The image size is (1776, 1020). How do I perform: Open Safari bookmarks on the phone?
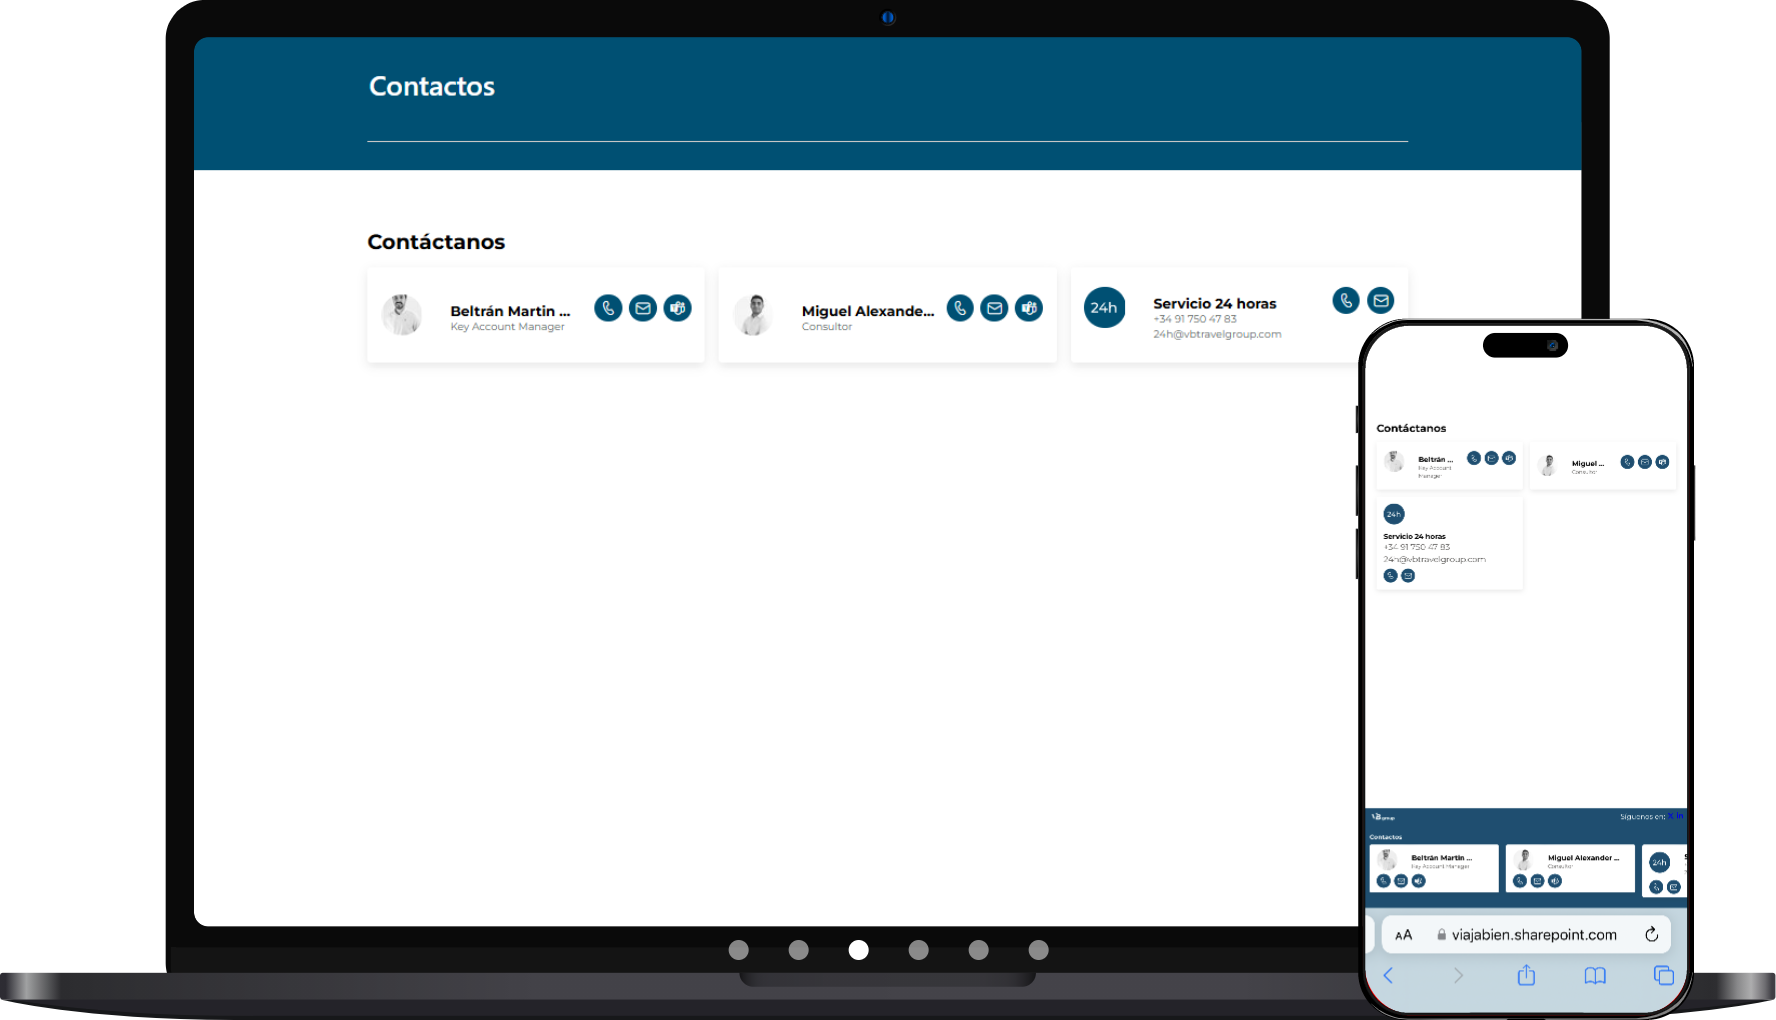(1595, 975)
